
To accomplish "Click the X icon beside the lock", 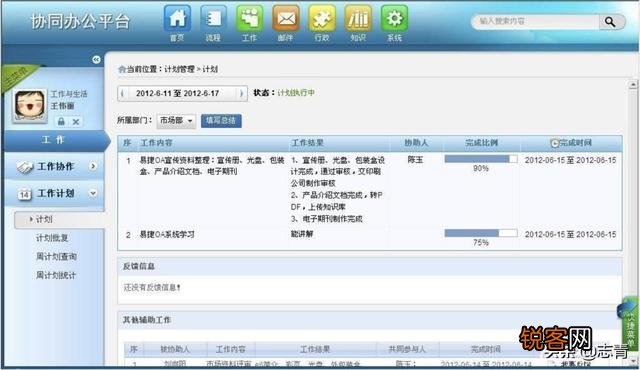I will [76, 121].
